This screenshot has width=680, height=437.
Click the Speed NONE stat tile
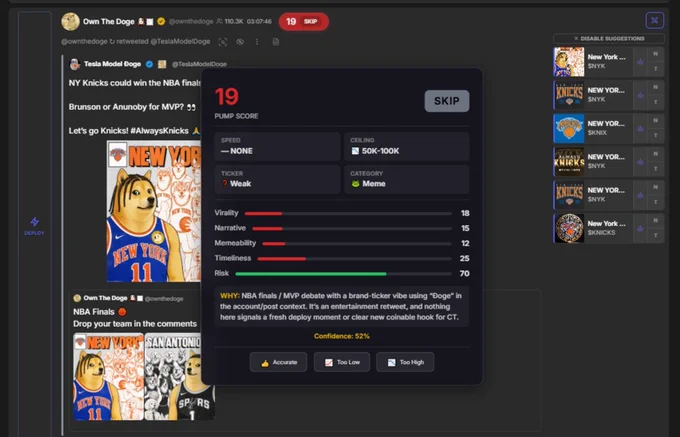tap(277, 146)
